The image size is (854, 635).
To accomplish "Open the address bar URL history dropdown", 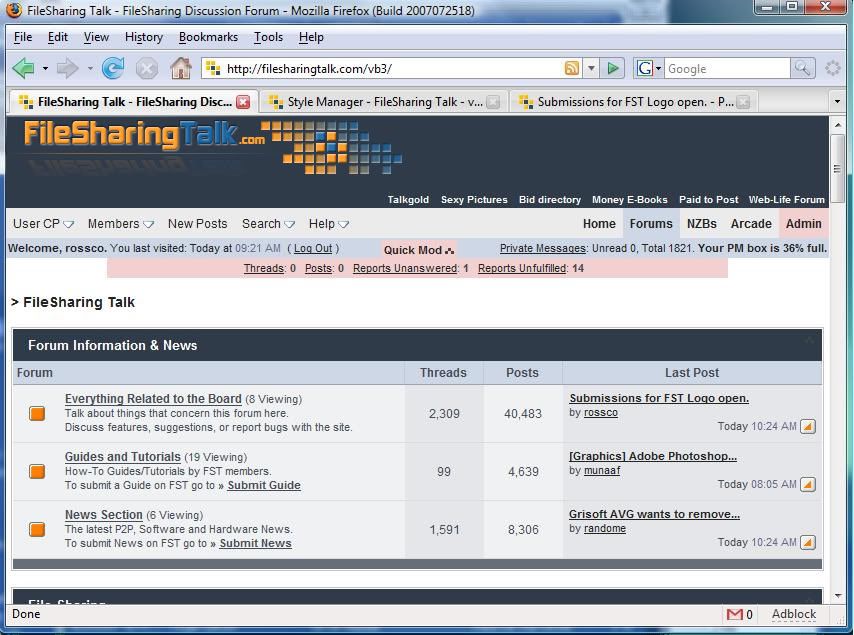I will tap(591, 69).
